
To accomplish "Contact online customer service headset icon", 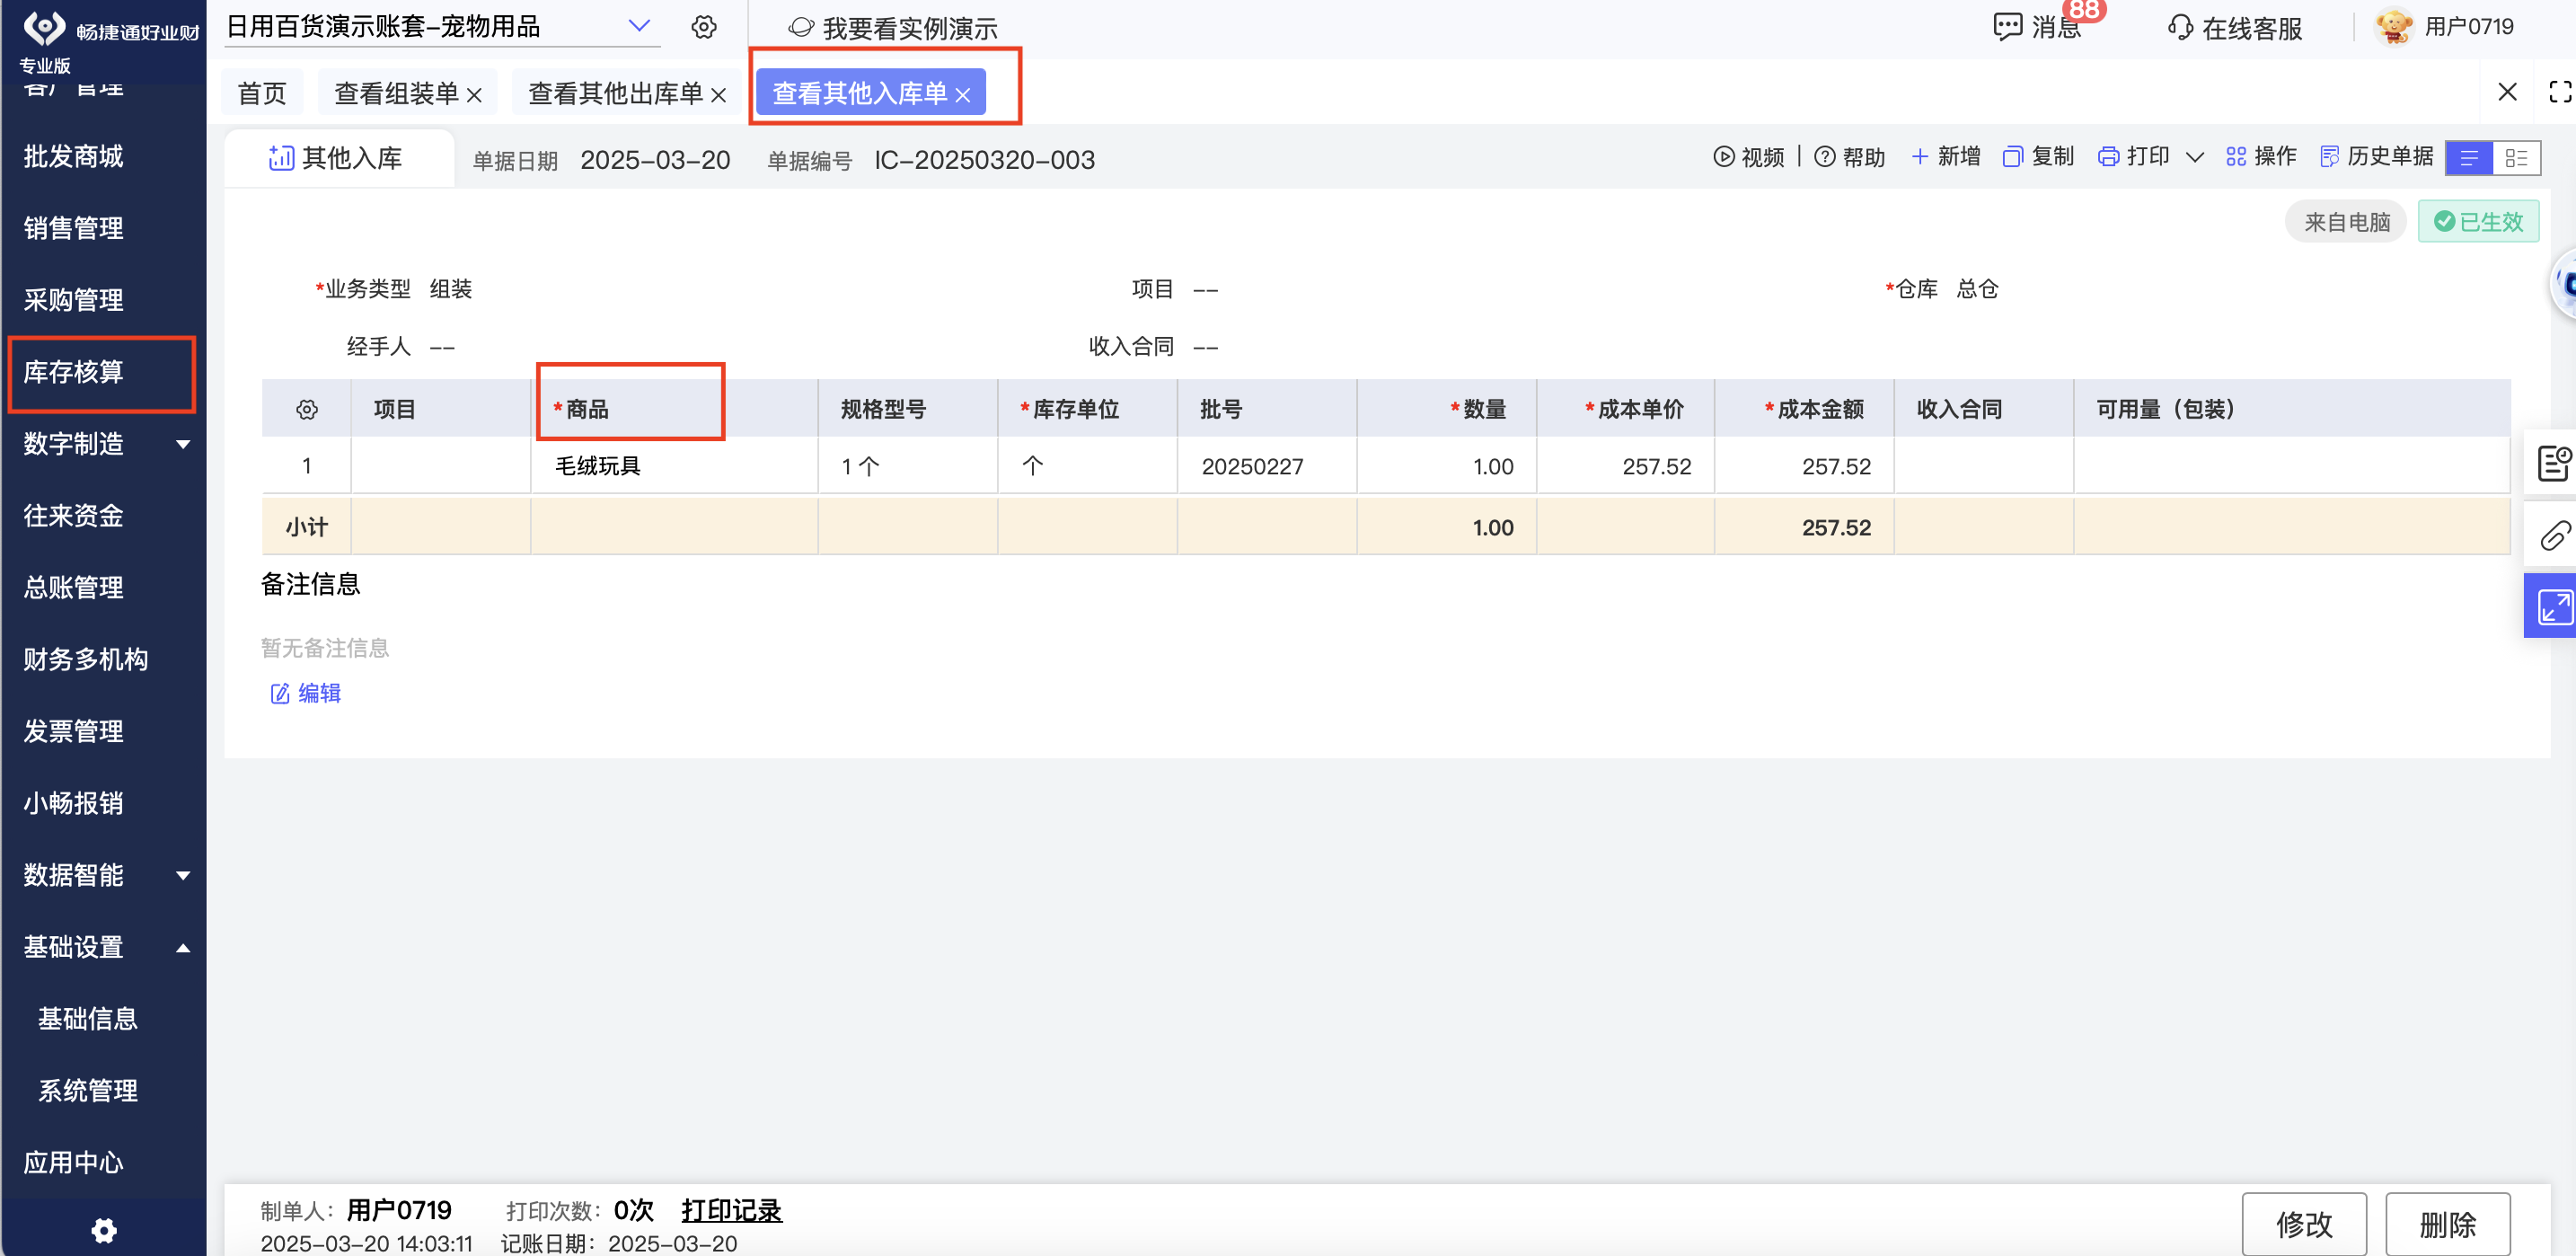I will point(2180,27).
